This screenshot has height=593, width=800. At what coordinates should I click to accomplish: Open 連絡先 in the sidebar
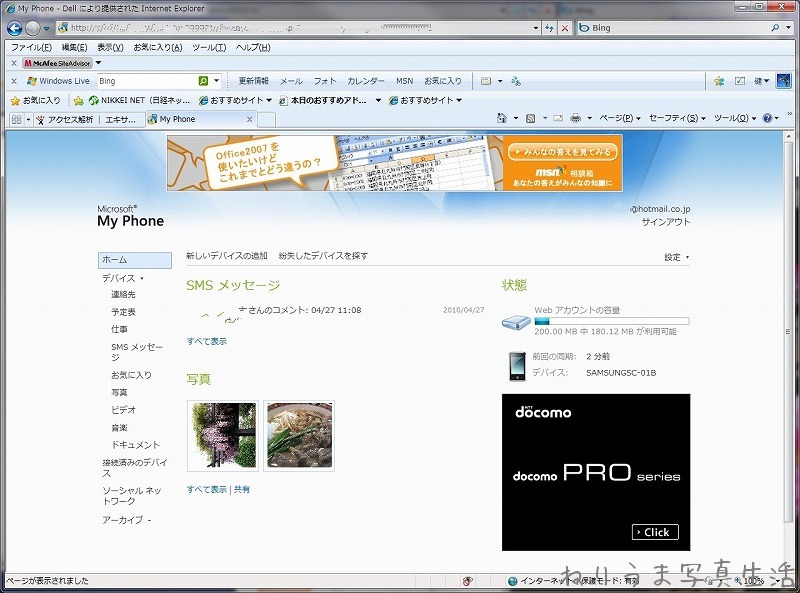click(x=123, y=294)
